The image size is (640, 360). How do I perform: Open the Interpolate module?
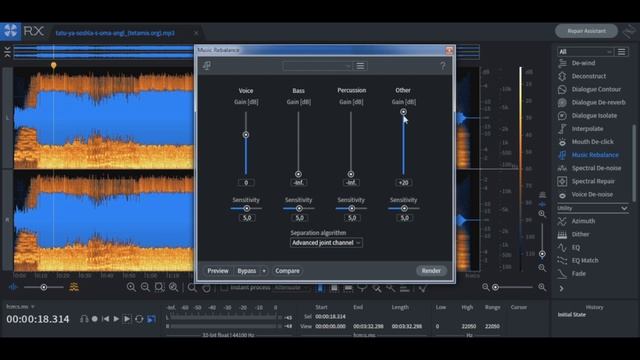587,129
